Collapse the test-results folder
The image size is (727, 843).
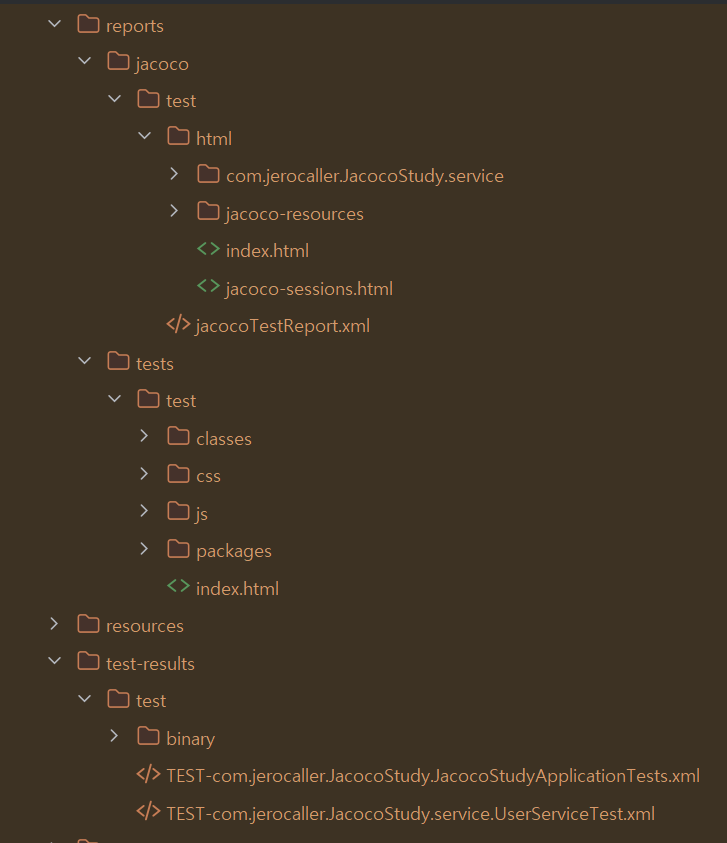click(x=54, y=663)
